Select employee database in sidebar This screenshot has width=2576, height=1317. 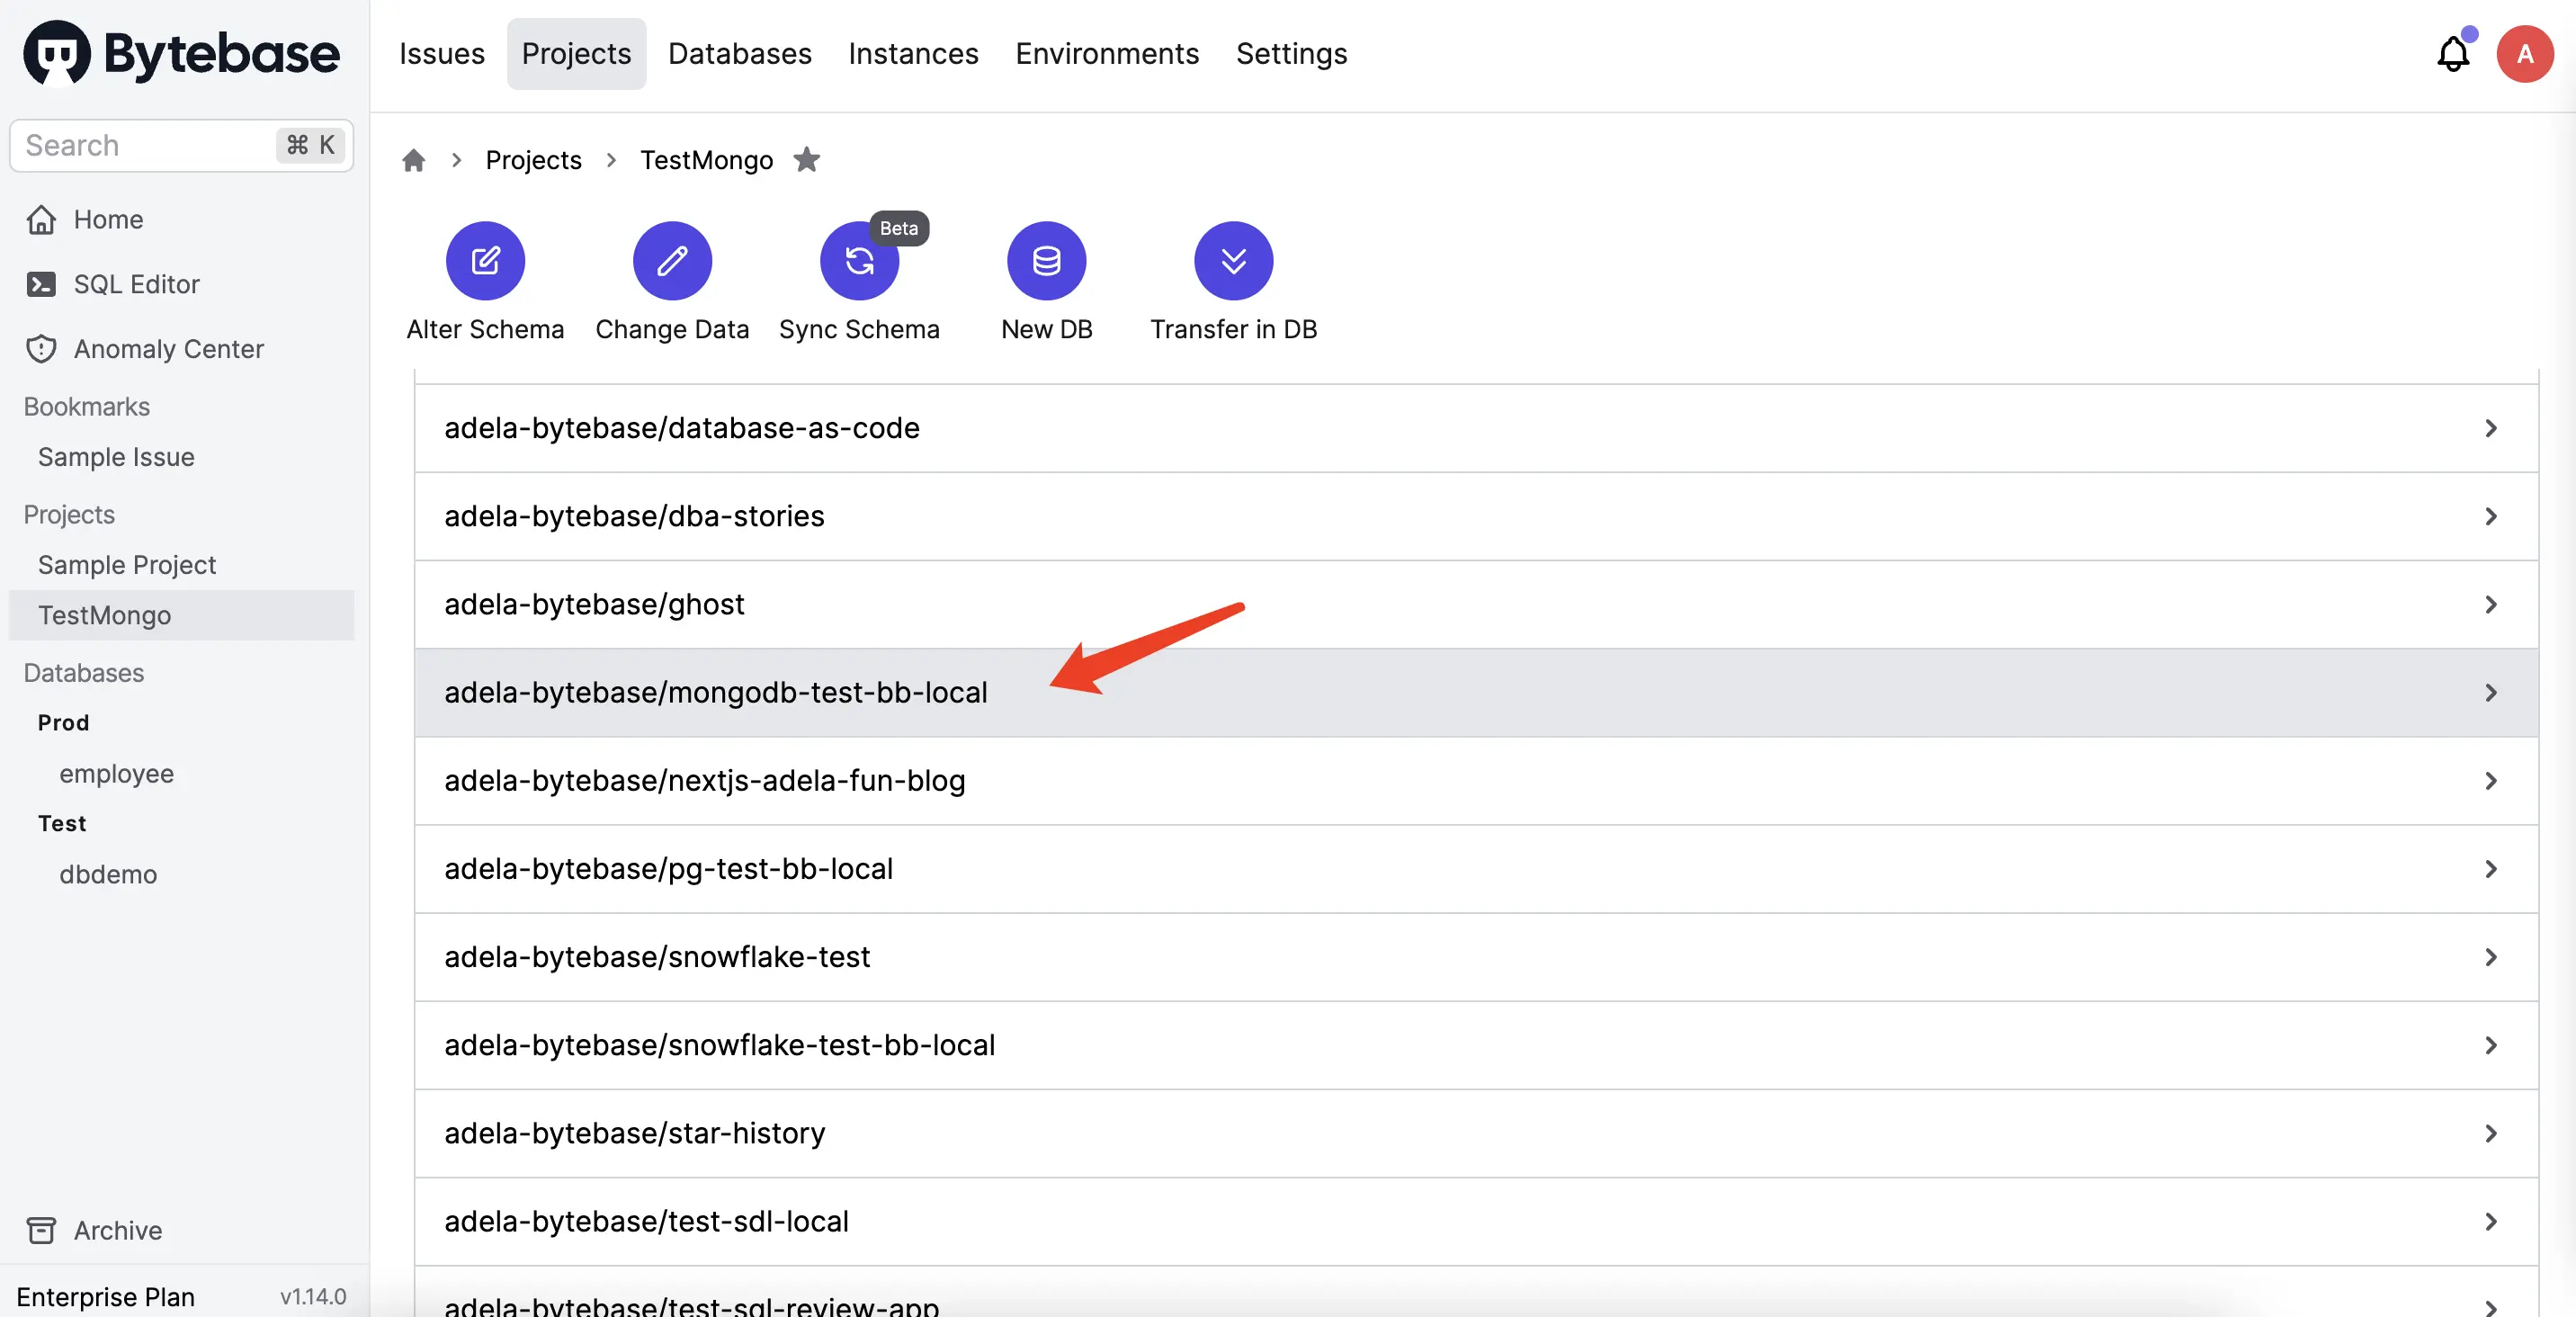116,774
